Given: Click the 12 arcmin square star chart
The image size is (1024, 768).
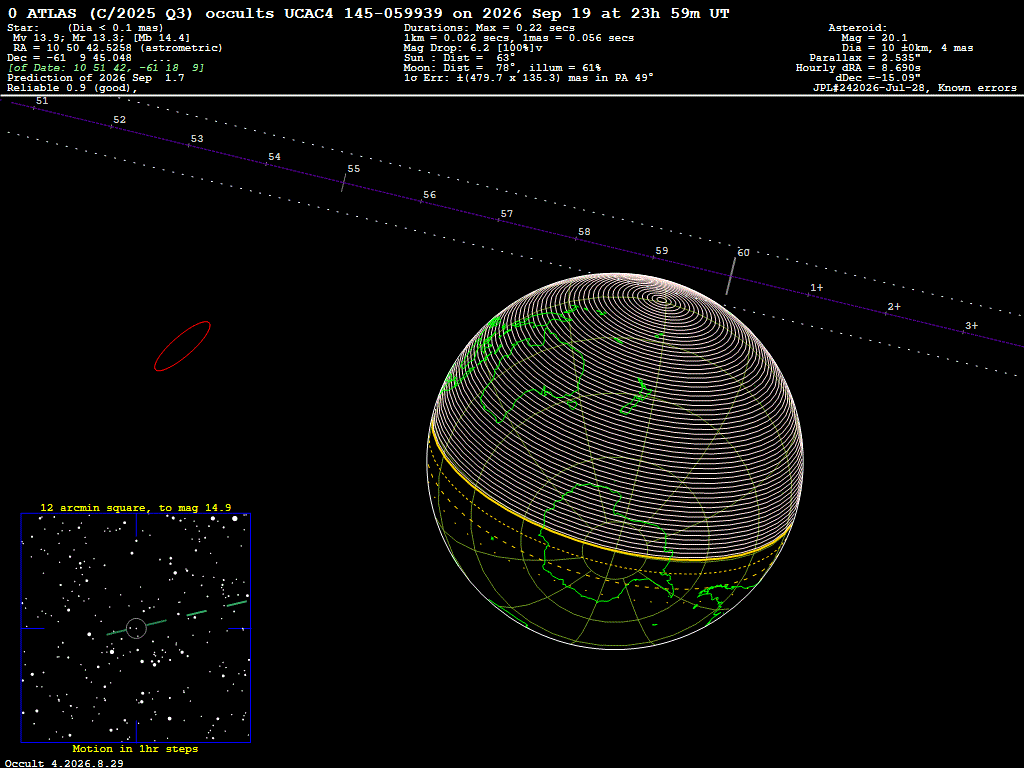Looking at the screenshot, I should 136,628.
